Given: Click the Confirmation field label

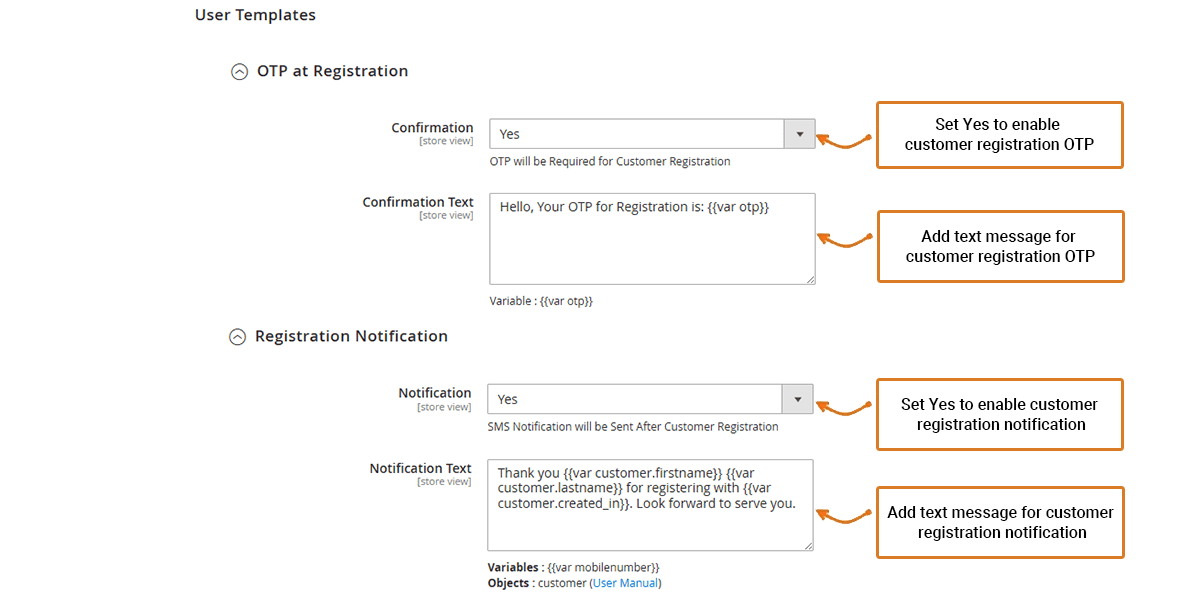Looking at the screenshot, I should [x=432, y=128].
